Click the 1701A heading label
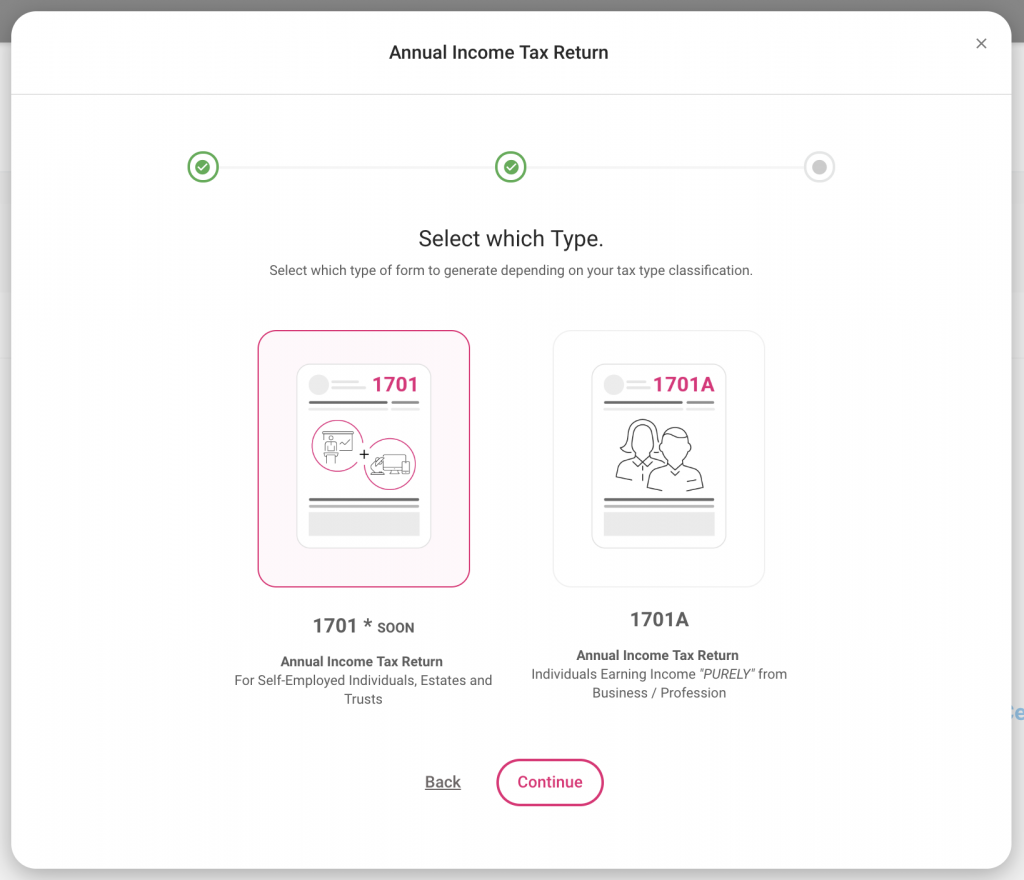The height and width of the screenshot is (880, 1024). (x=658, y=619)
